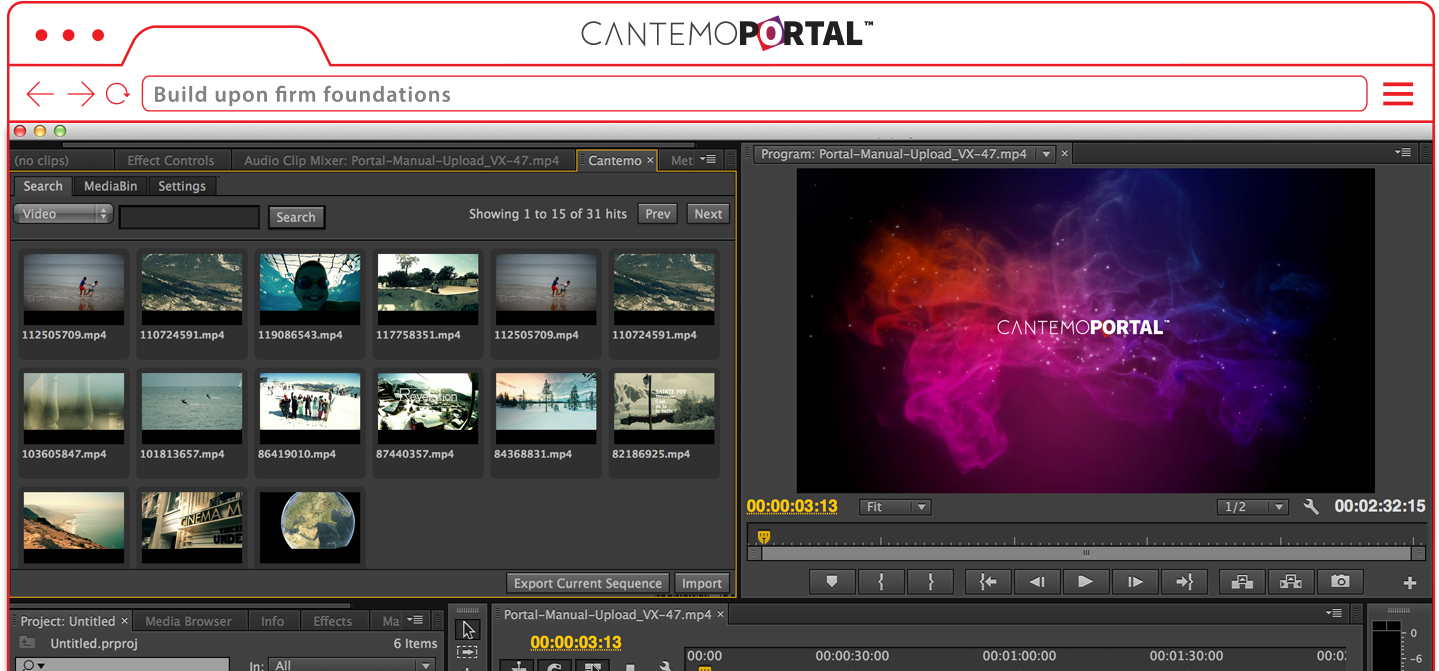The height and width of the screenshot is (671, 1439).
Task: Click the Mark Out button
Action: pos(930,581)
